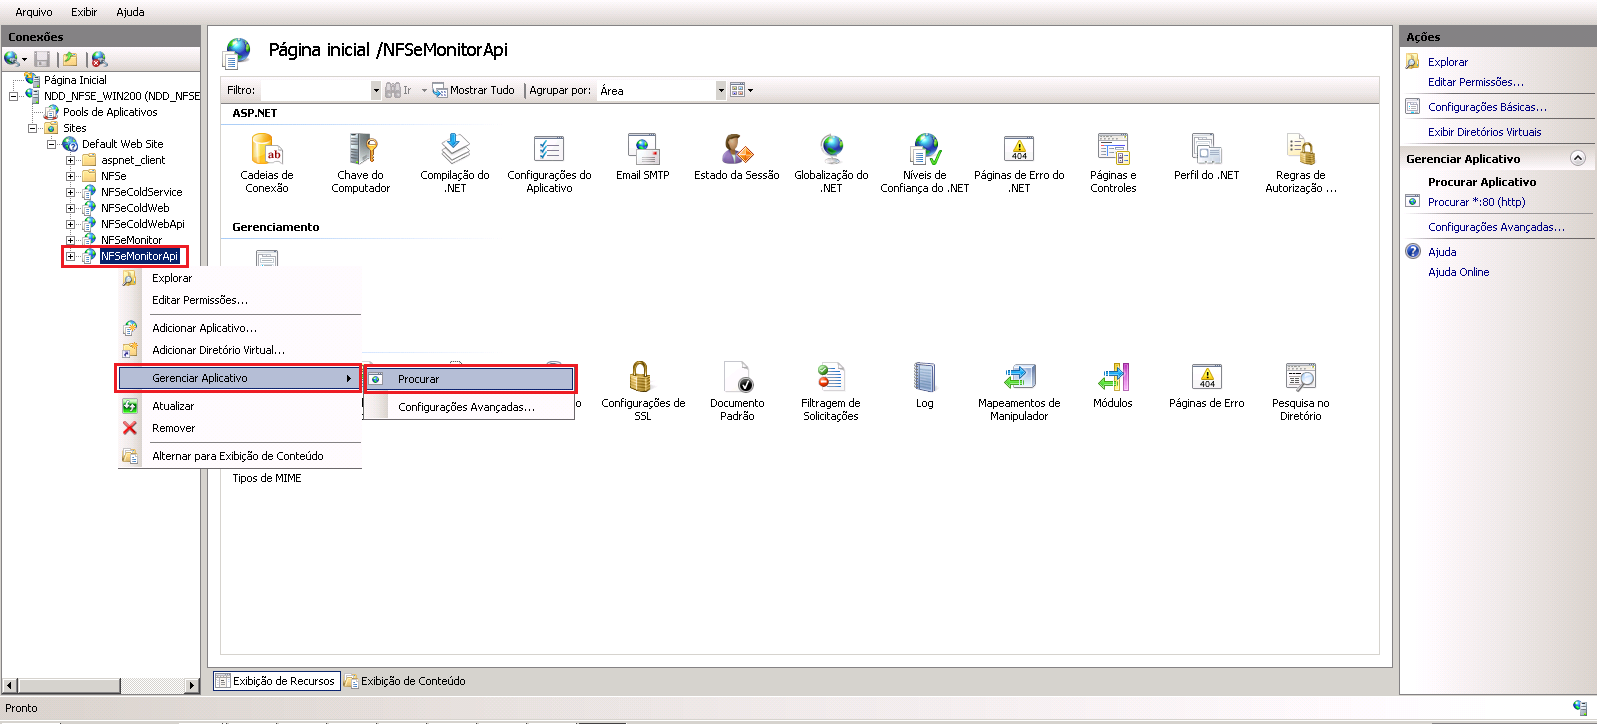Expand the NFSeColdWeb tree node
1597x724 pixels.
pyautogui.click(x=70, y=208)
